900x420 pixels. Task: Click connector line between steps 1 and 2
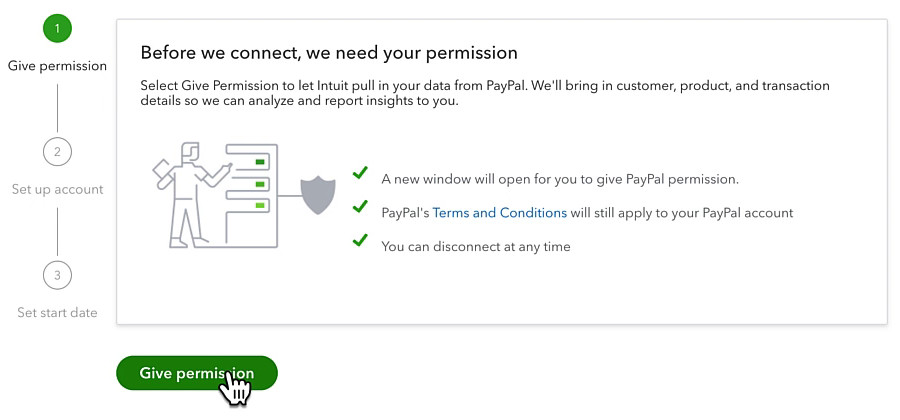point(57,108)
